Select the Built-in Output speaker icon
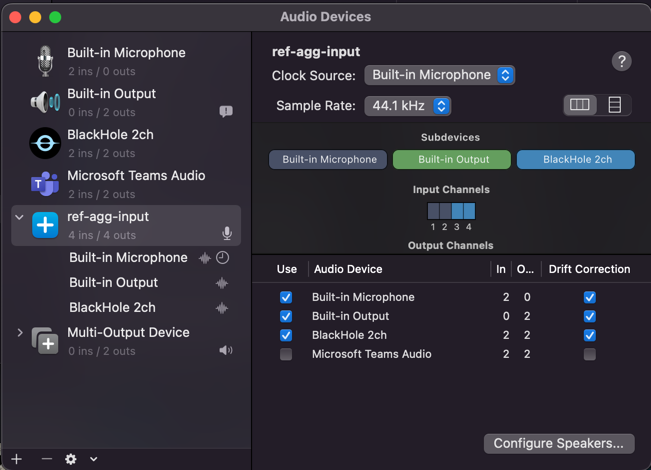The image size is (651, 470). click(x=45, y=102)
